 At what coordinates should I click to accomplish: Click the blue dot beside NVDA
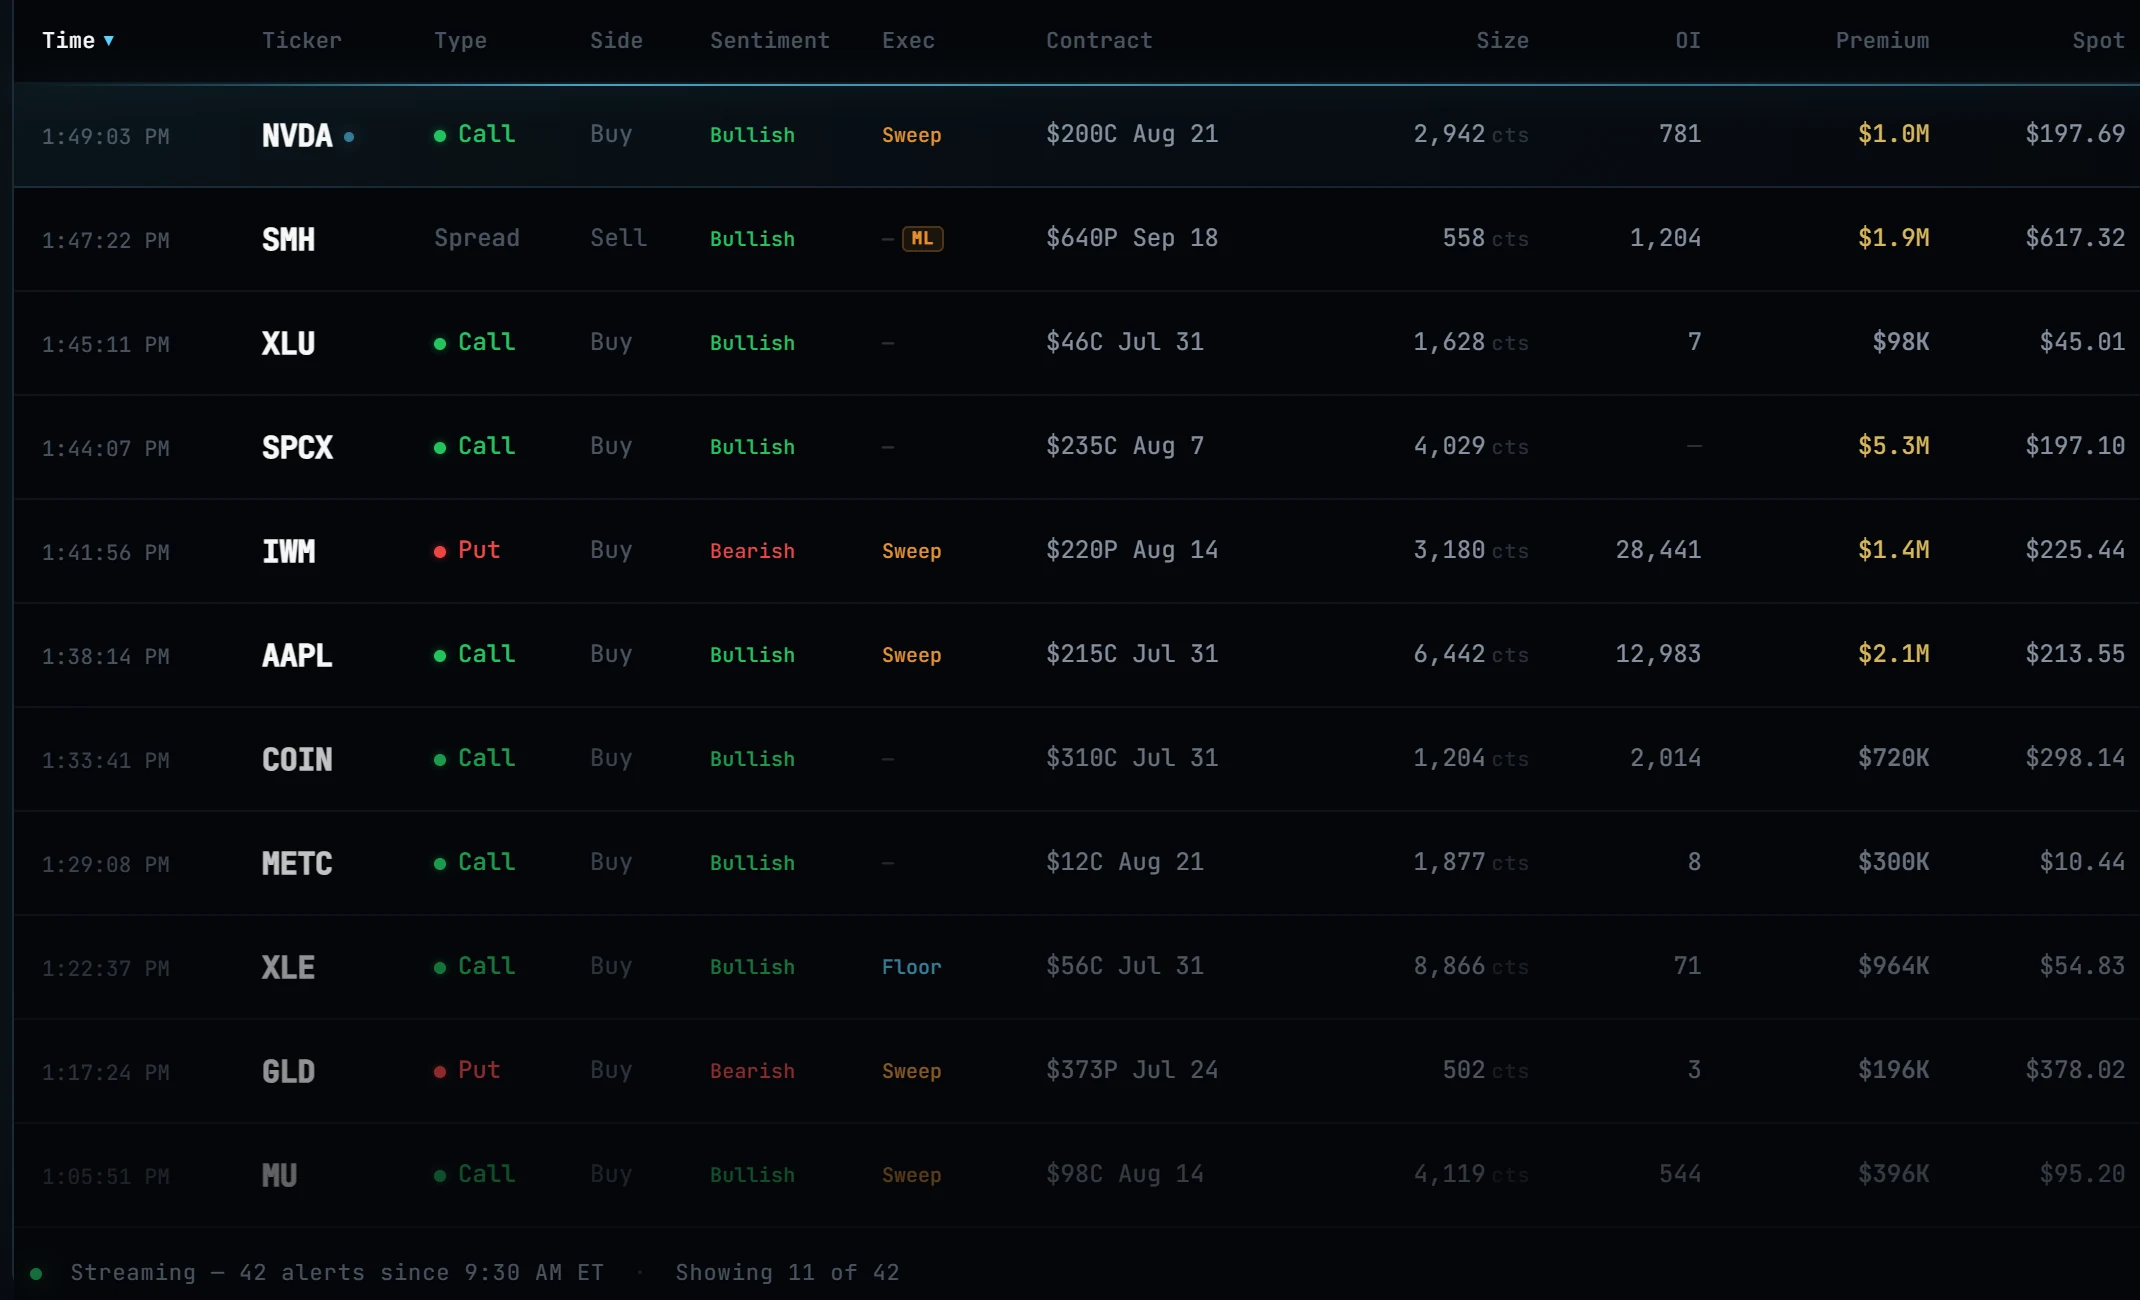tap(349, 137)
